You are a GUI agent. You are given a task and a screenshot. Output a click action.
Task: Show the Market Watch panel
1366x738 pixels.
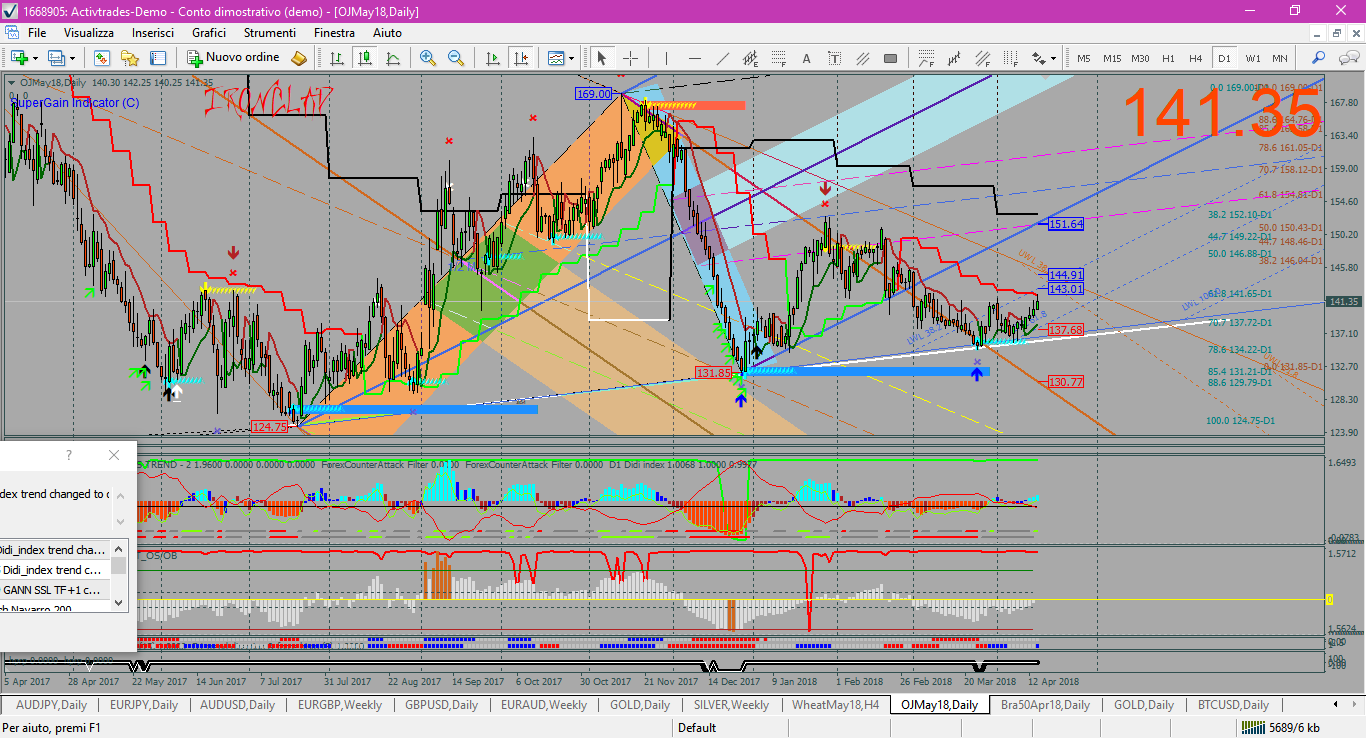point(101,58)
